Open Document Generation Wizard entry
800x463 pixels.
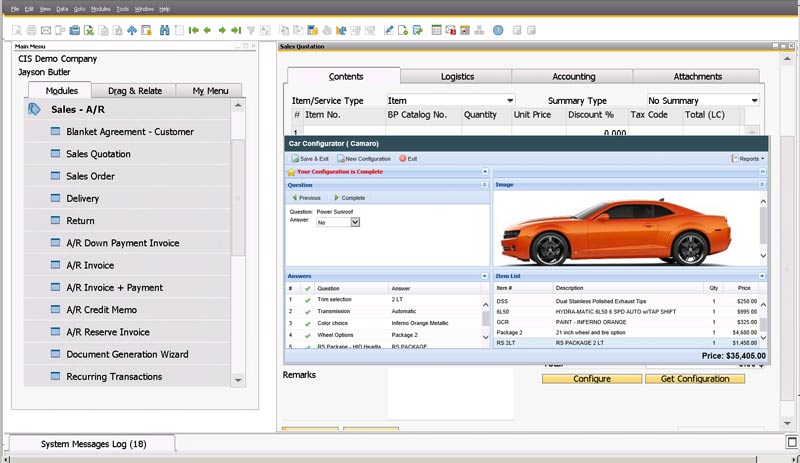coord(127,354)
